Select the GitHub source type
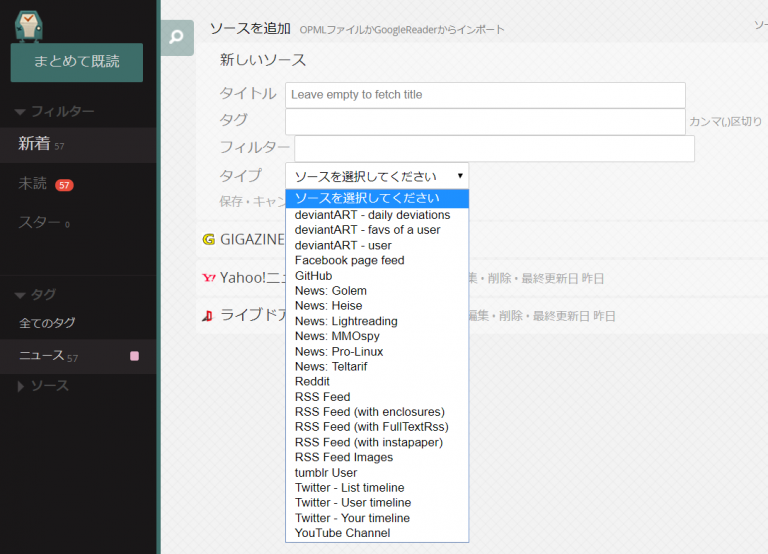 [x=313, y=275]
